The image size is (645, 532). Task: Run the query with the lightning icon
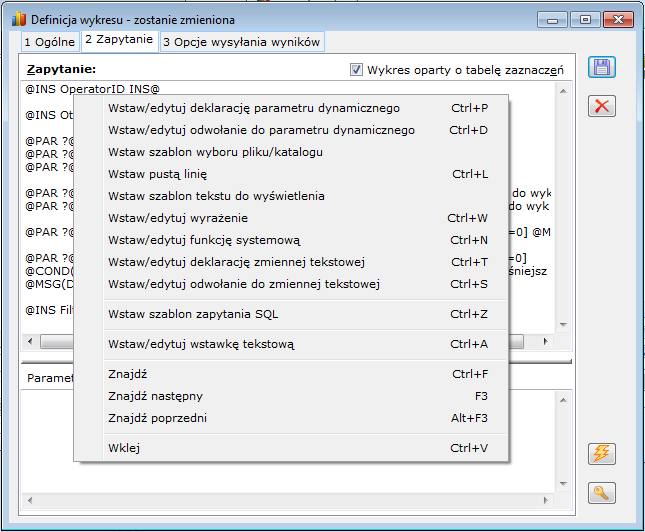[601, 454]
